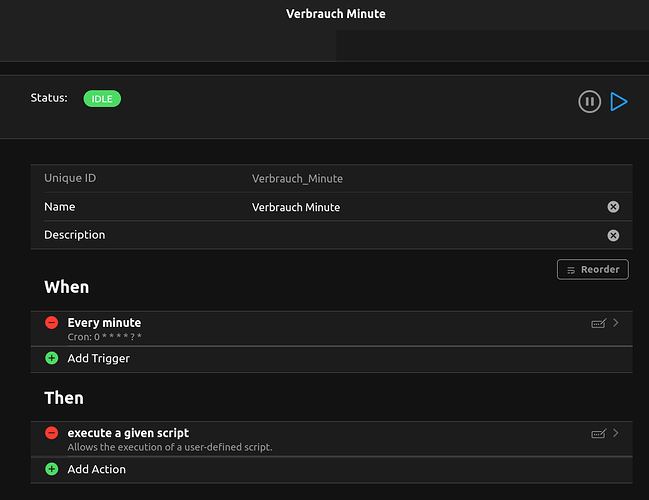The height and width of the screenshot is (500, 649).
Task: Open the Every minute trigger entry
Action: (x=300, y=329)
